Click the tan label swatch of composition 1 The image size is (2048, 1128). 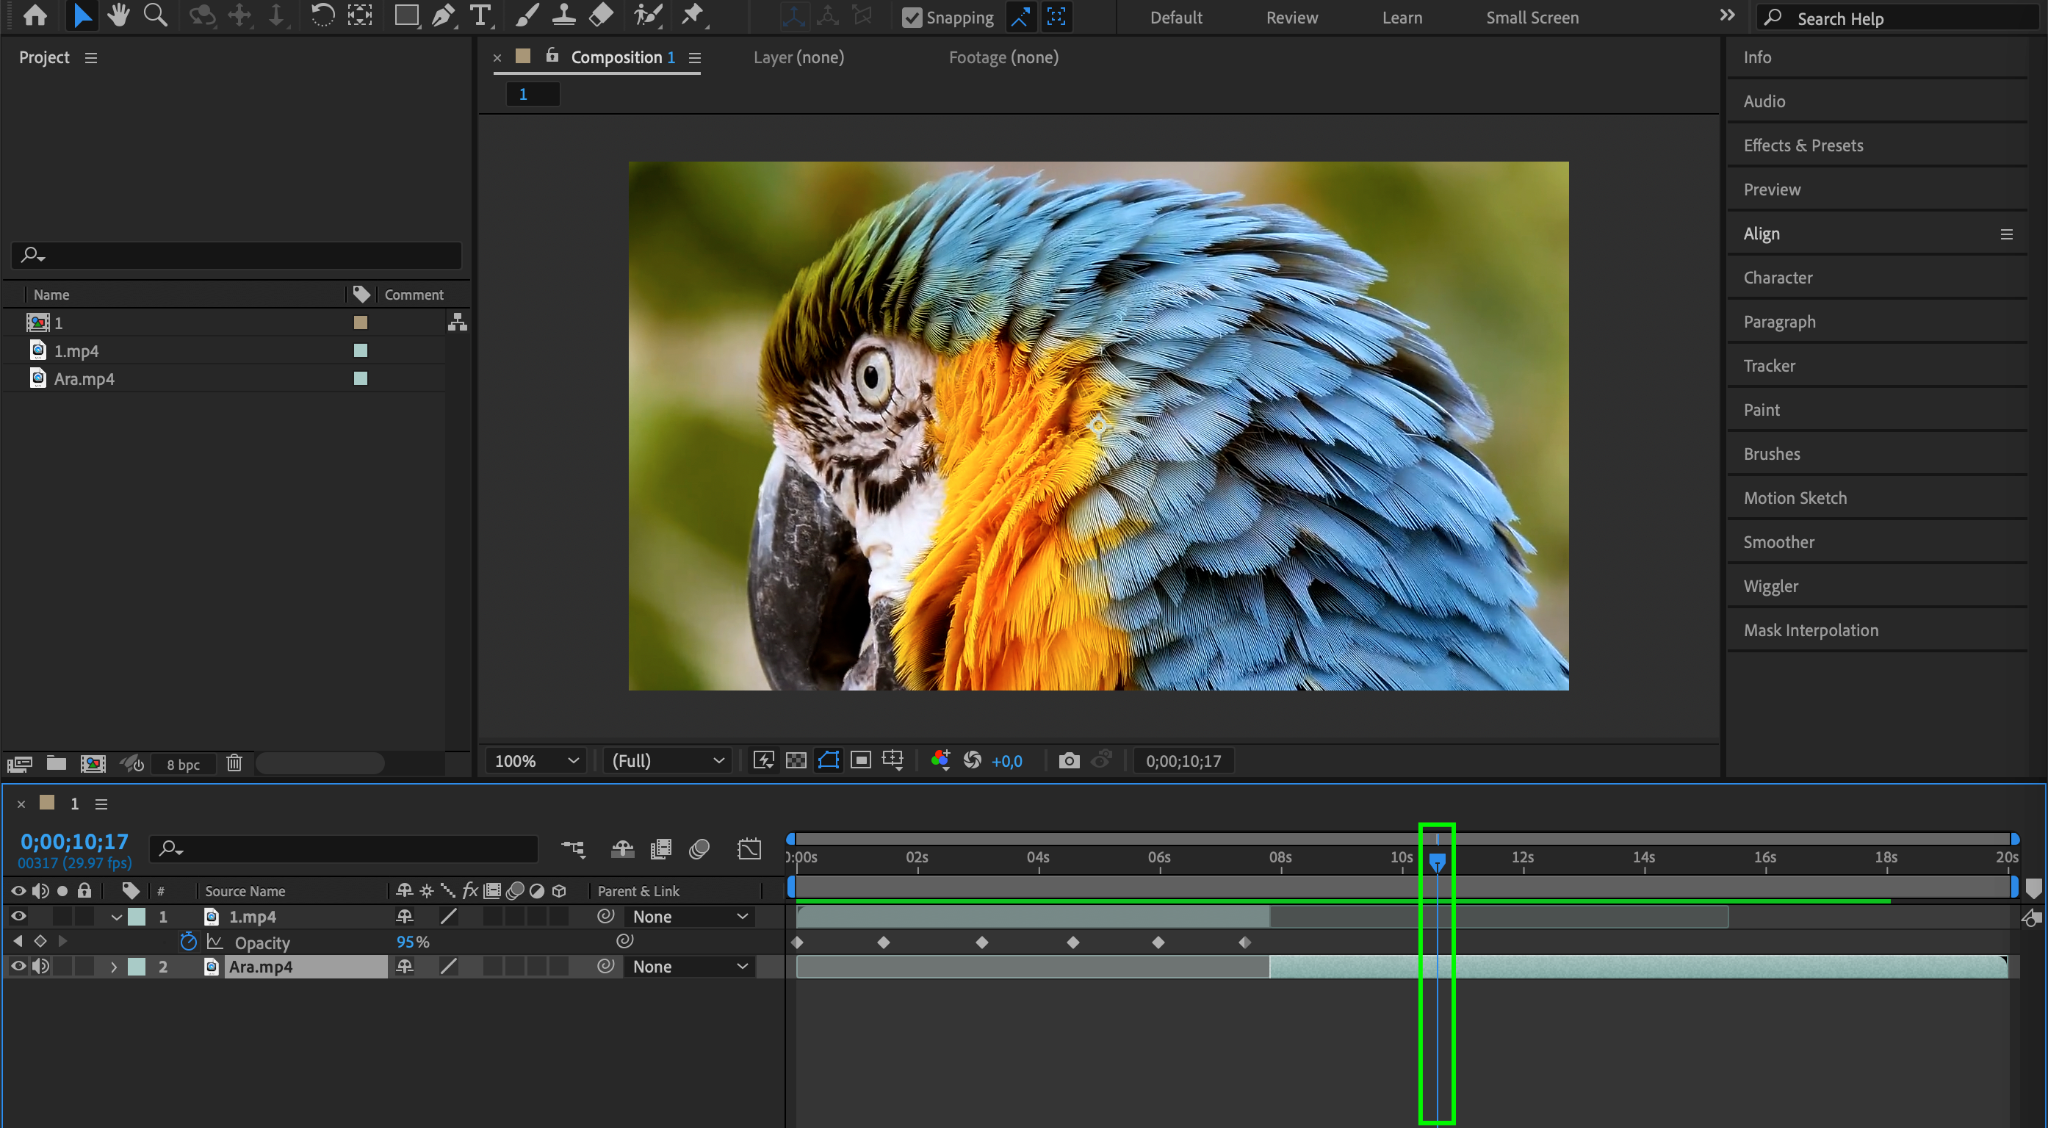click(360, 323)
